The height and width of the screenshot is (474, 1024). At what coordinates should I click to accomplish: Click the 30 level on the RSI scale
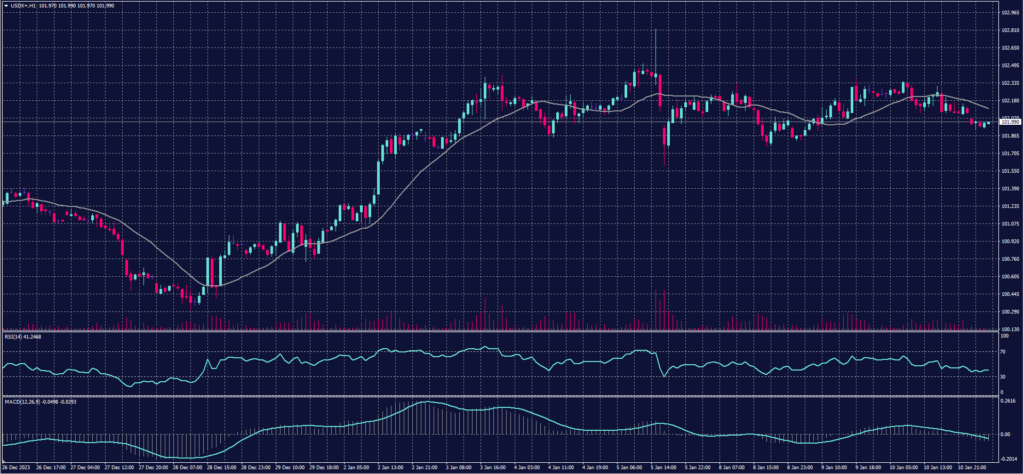1003,377
